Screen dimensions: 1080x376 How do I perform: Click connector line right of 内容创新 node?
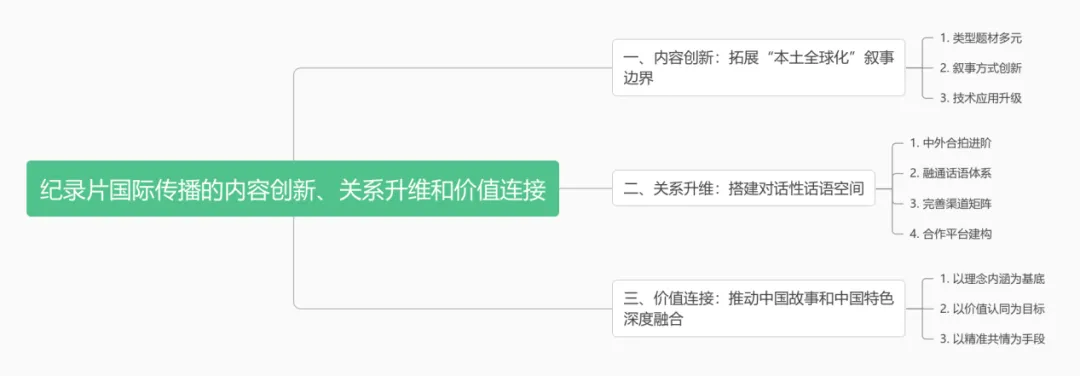(913, 68)
